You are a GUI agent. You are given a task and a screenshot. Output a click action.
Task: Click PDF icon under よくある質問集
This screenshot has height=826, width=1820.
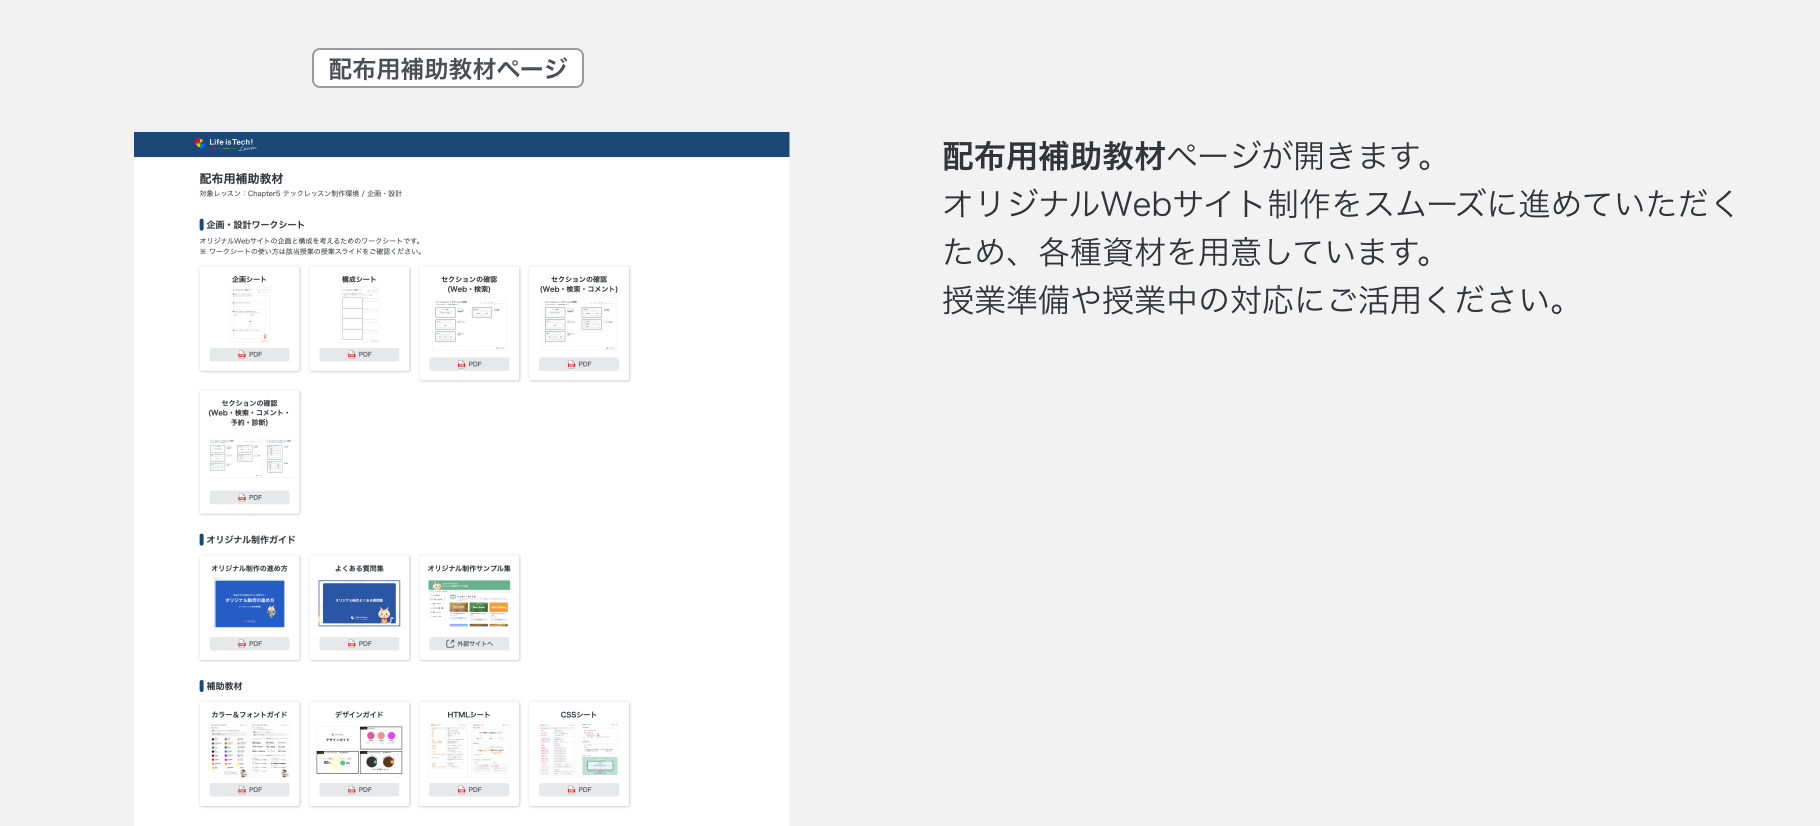pos(352,644)
